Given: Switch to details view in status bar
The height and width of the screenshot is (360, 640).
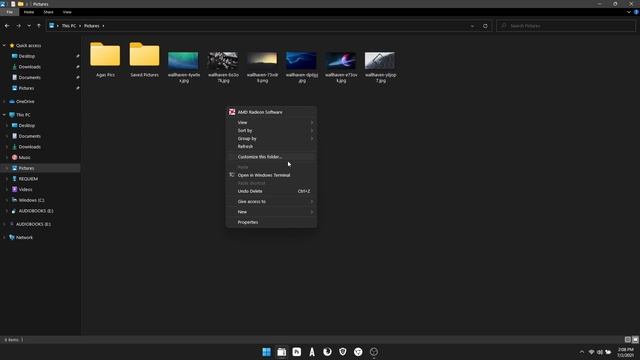Looking at the screenshot, I should click(628, 340).
